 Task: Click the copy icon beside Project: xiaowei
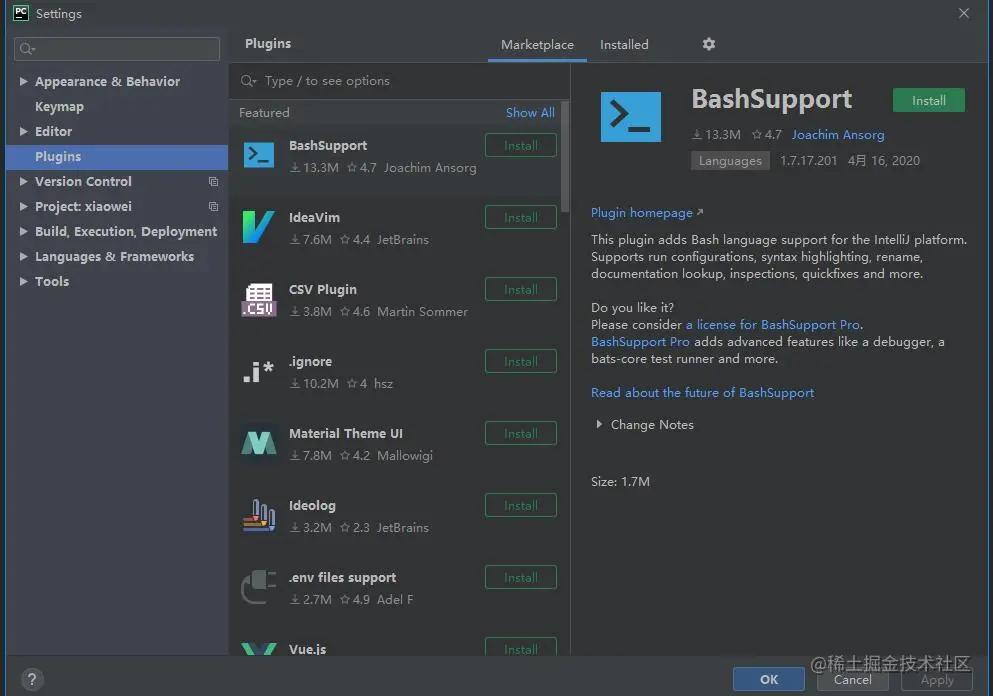point(213,206)
